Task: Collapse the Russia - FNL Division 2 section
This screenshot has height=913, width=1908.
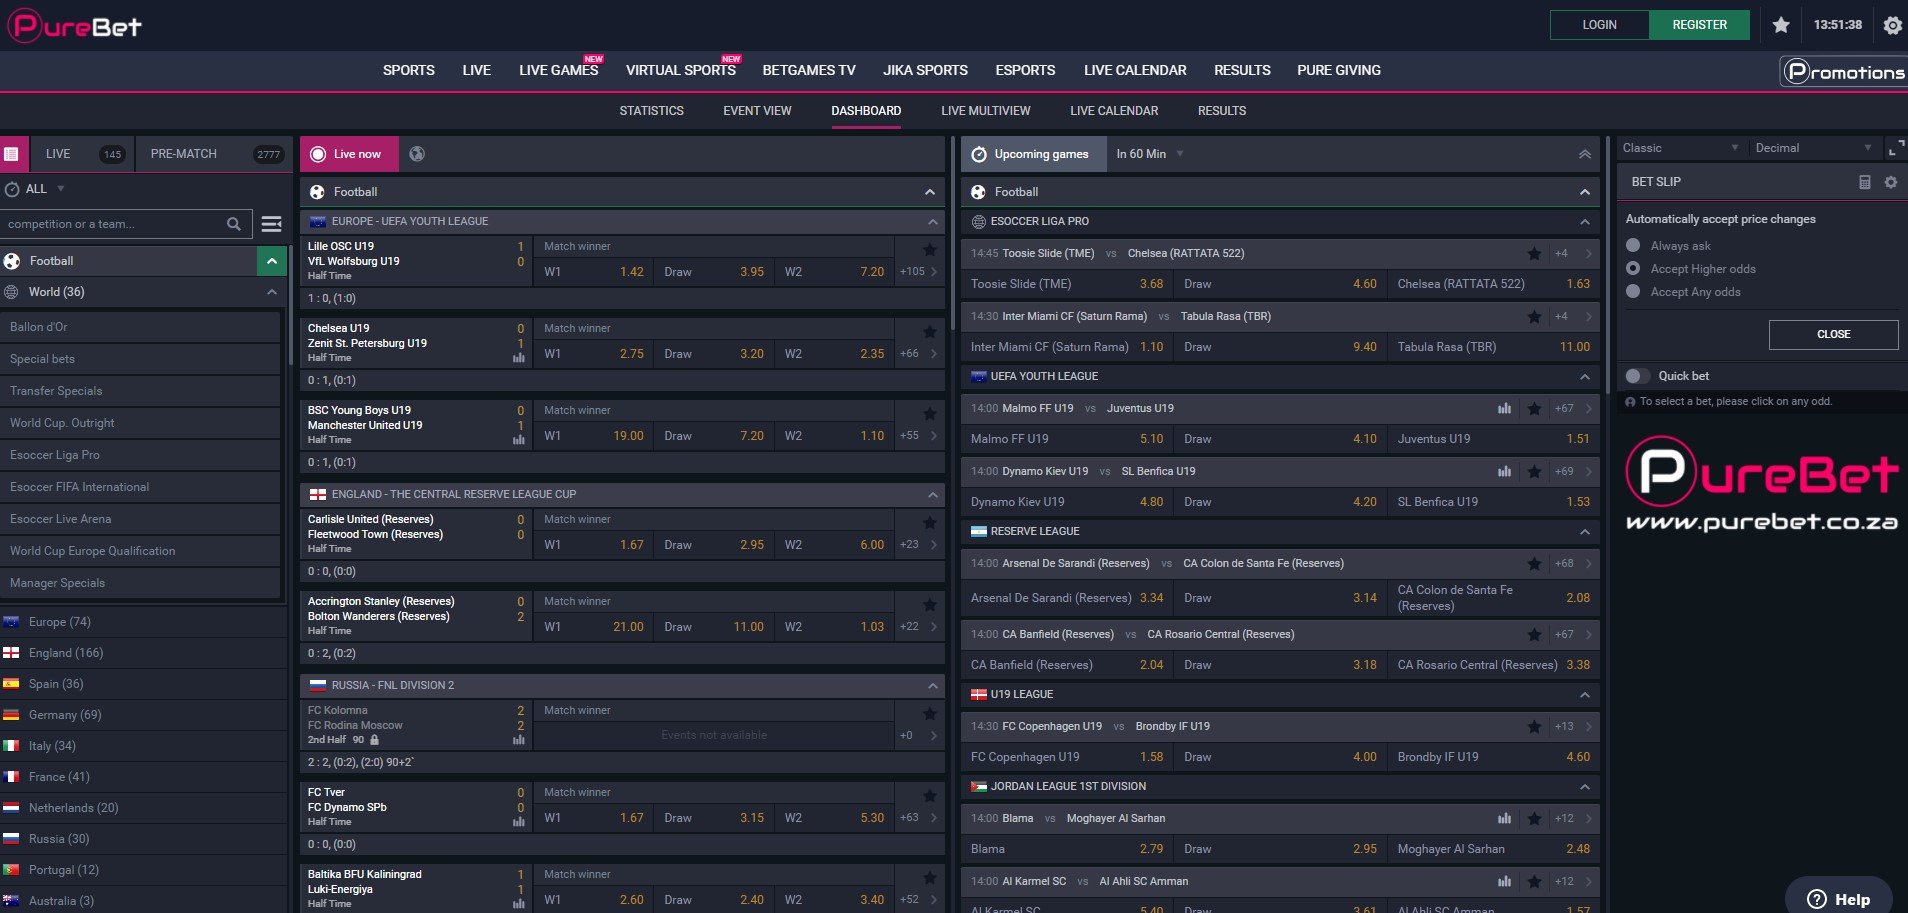Action: tap(932, 686)
